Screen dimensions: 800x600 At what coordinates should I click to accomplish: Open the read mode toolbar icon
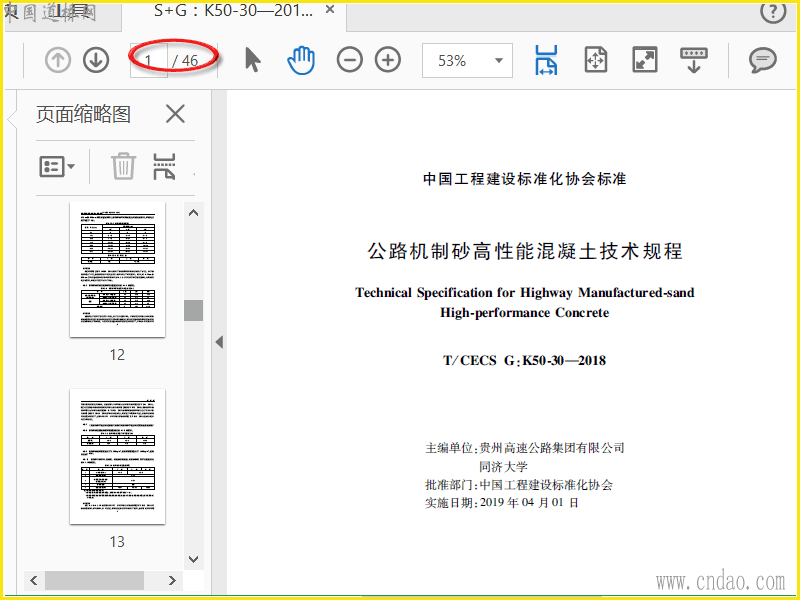[x=694, y=60]
